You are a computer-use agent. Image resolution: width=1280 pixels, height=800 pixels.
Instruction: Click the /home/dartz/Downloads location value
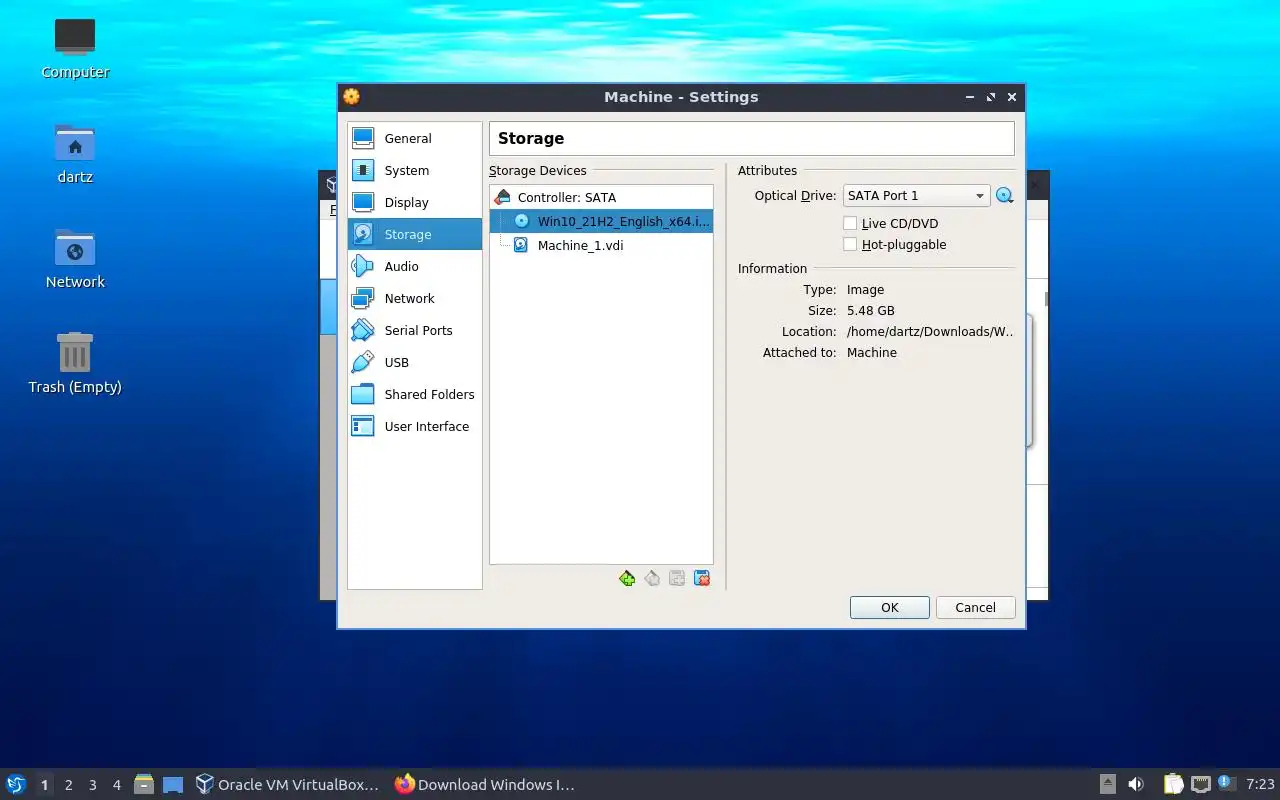click(x=930, y=332)
